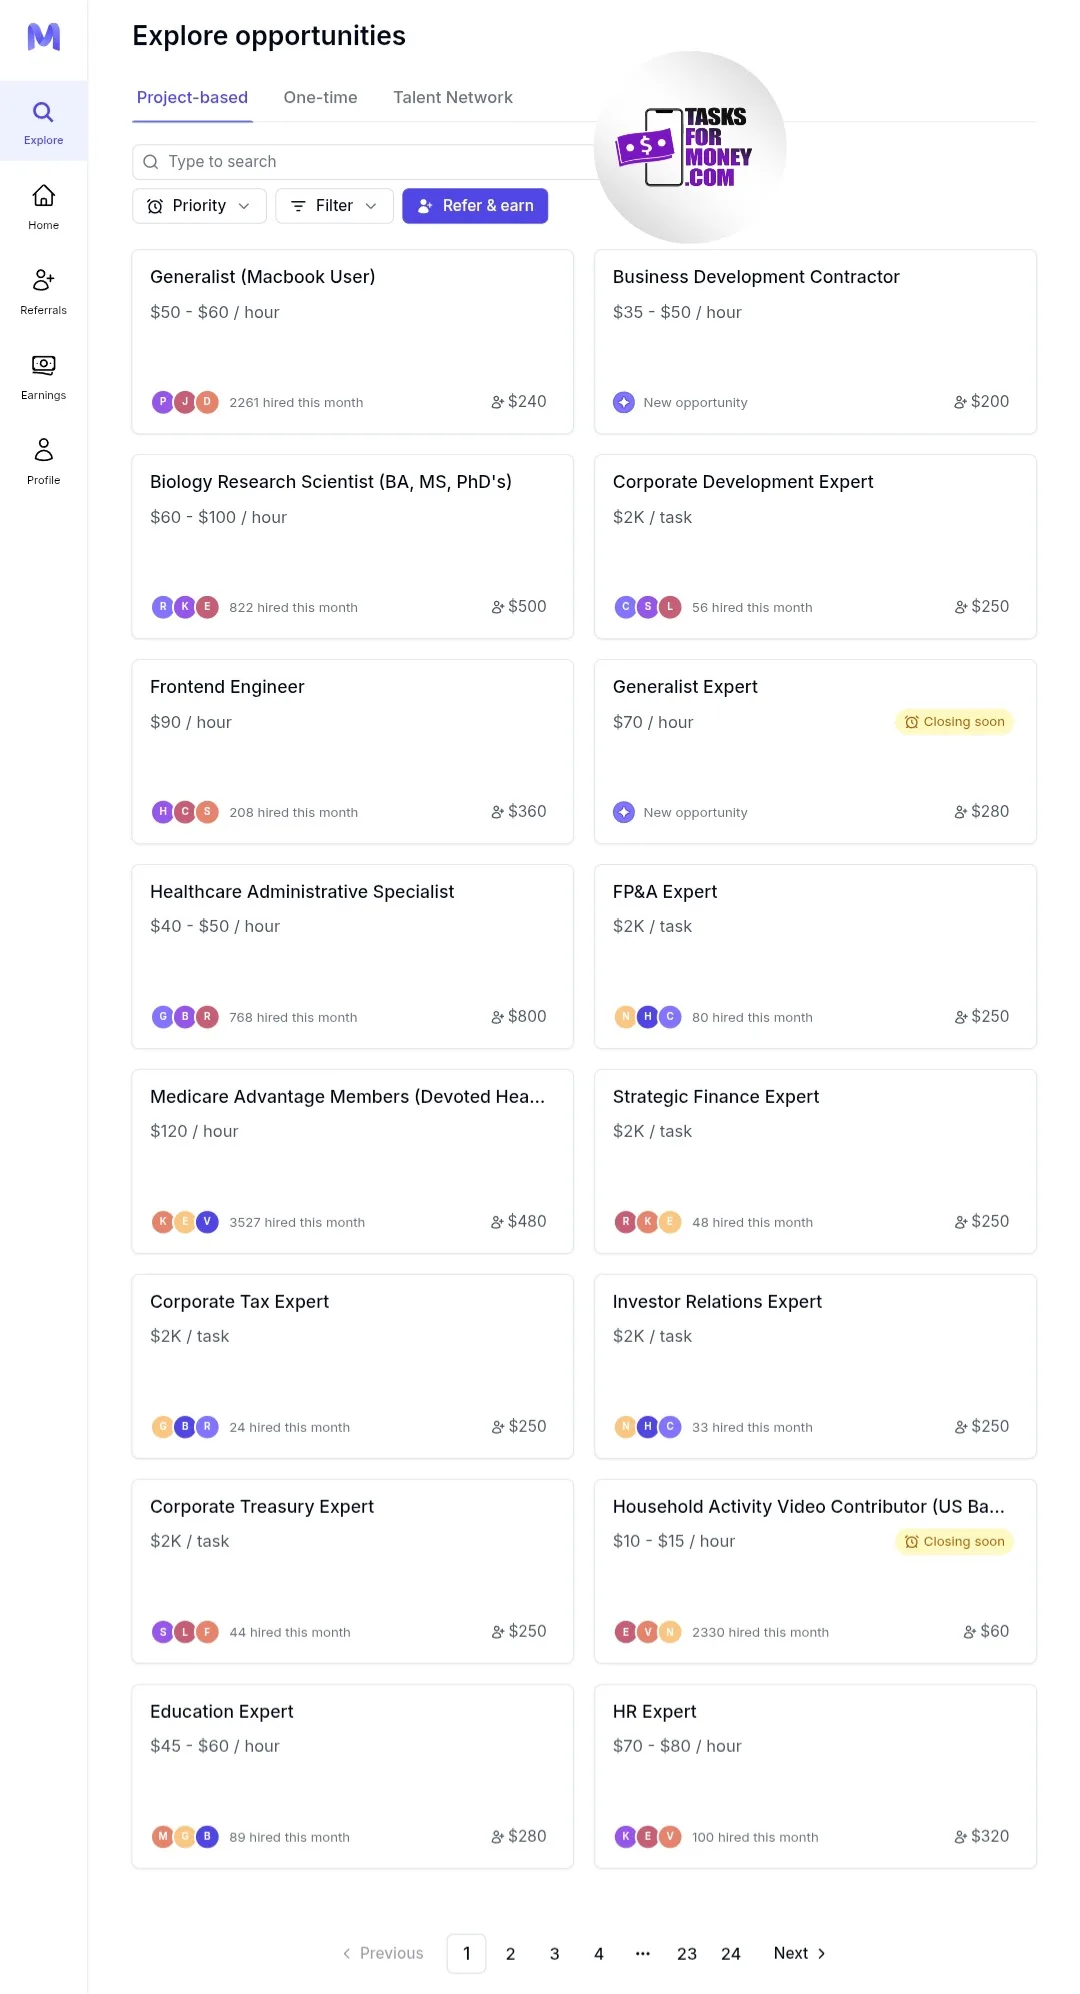Image resolution: width=1080 pixels, height=1994 pixels.
Task: Click referral icon on Biology Research Scientist card
Action: tap(497, 607)
